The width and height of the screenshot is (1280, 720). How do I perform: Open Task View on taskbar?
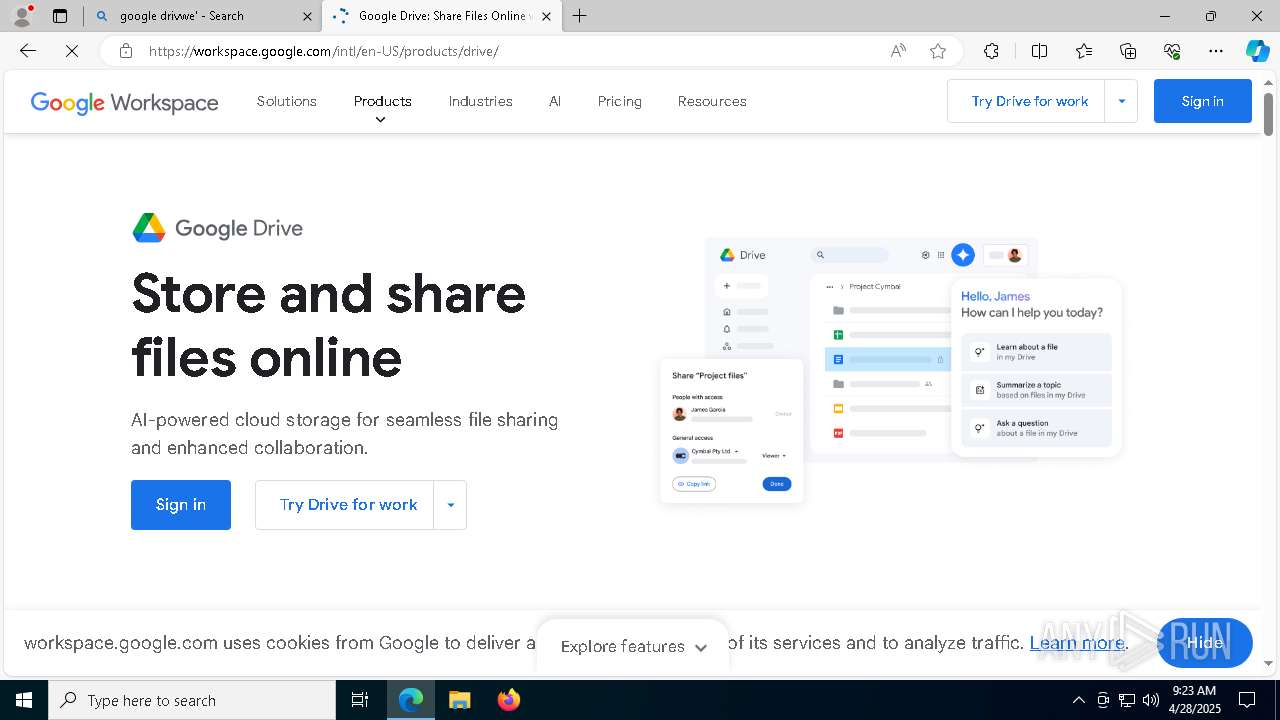360,700
